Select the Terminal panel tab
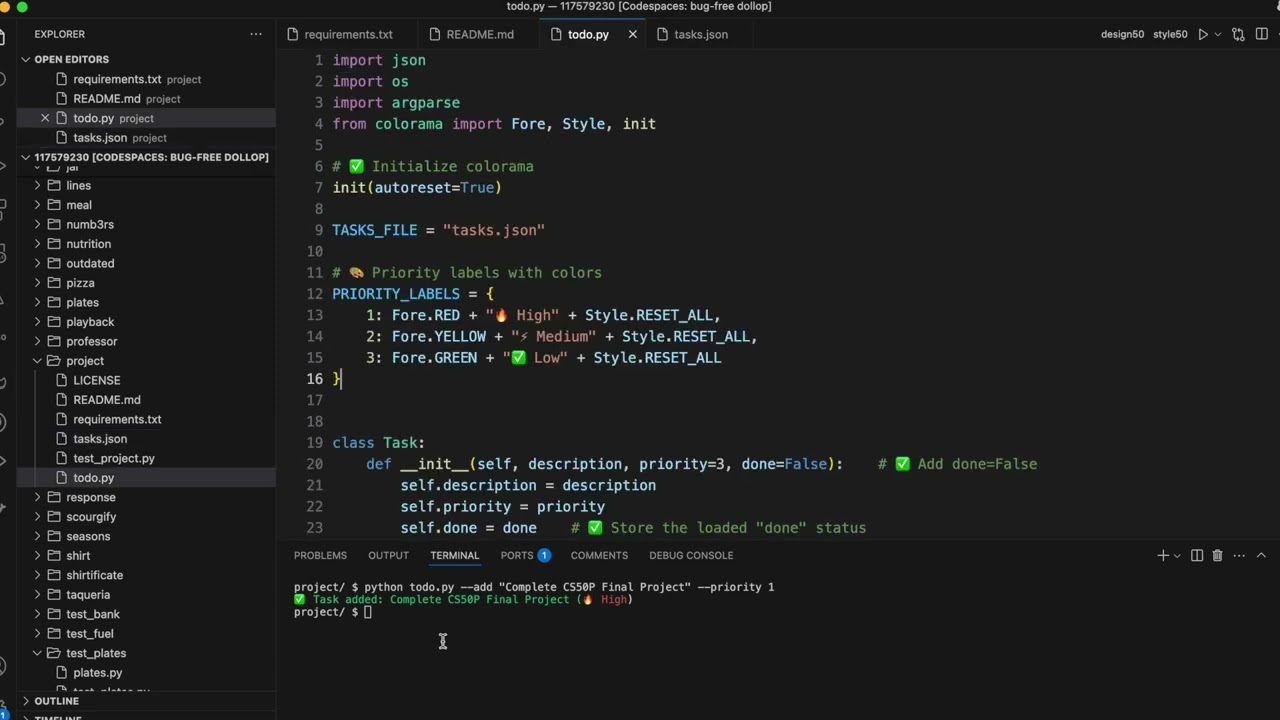Screen dimensions: 1280x720 tap(454, 555)
